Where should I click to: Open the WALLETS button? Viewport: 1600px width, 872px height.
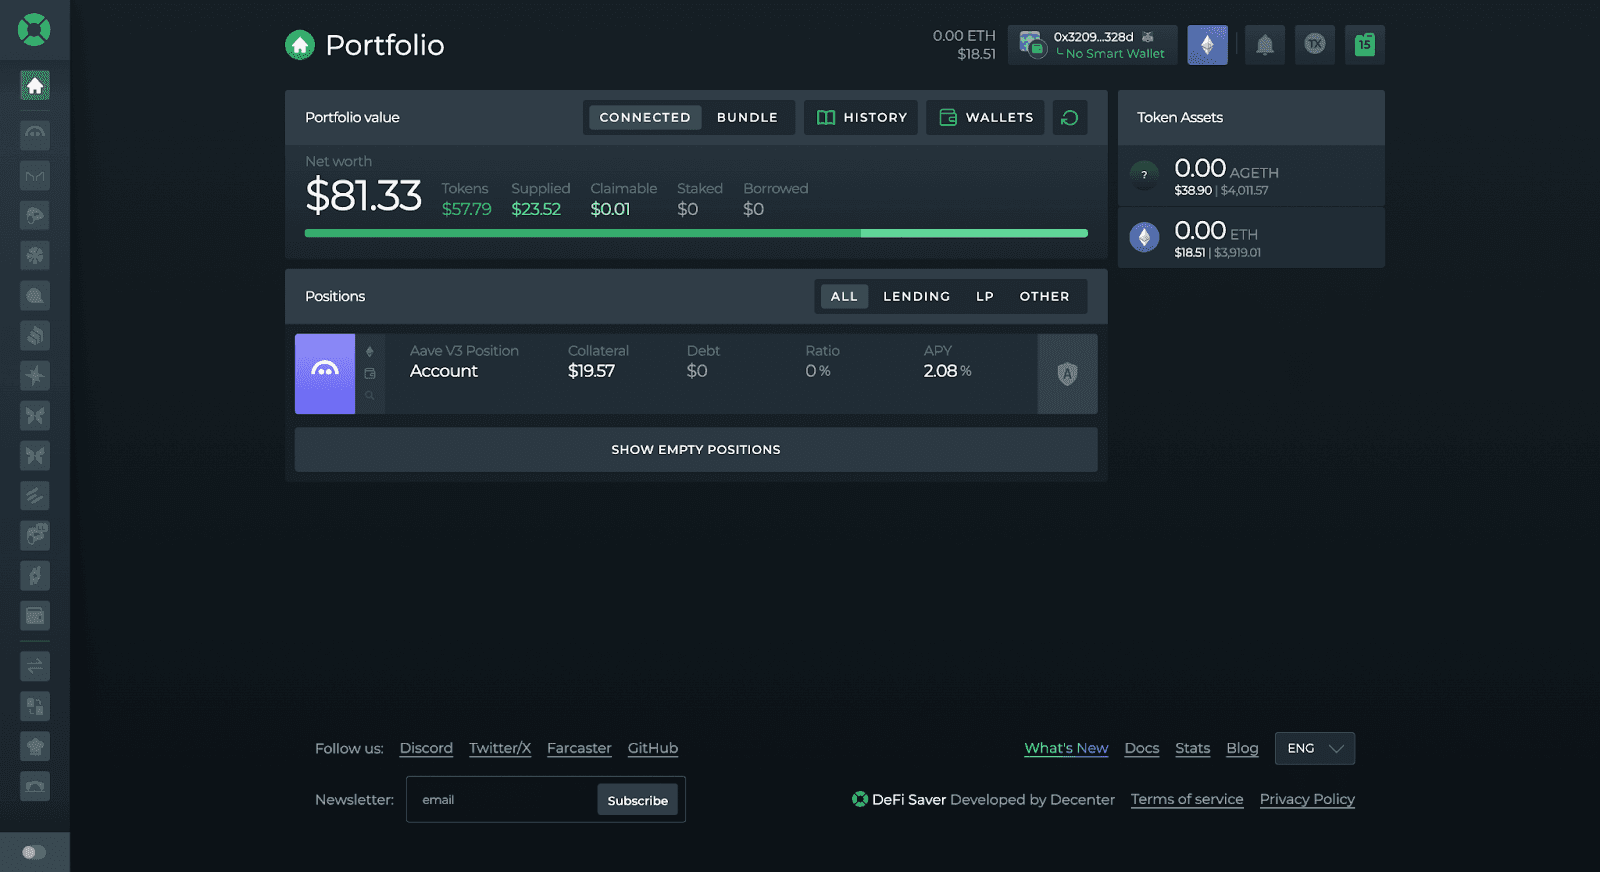(x=986, y=117)
